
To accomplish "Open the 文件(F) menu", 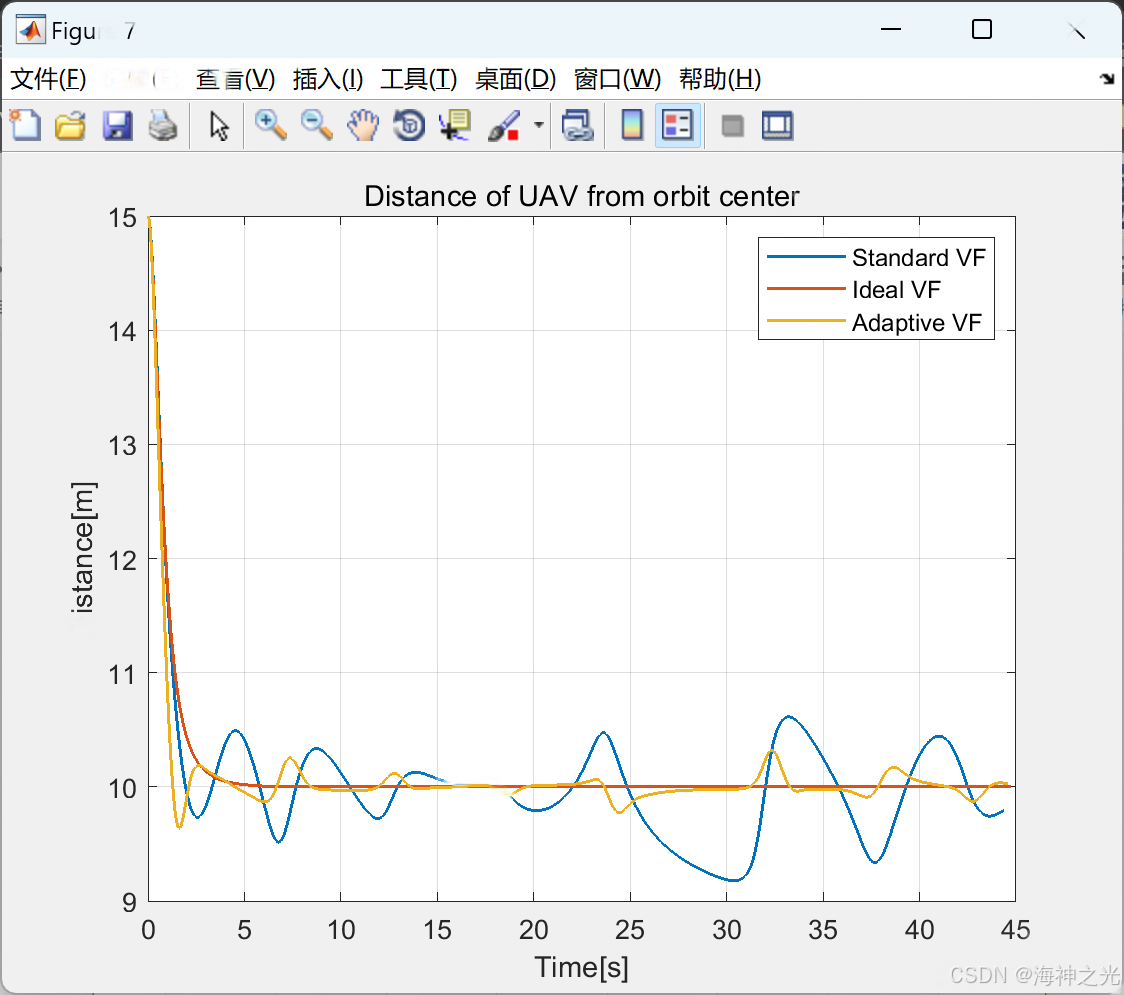I will pyautogui.click(x=48, y=79).
